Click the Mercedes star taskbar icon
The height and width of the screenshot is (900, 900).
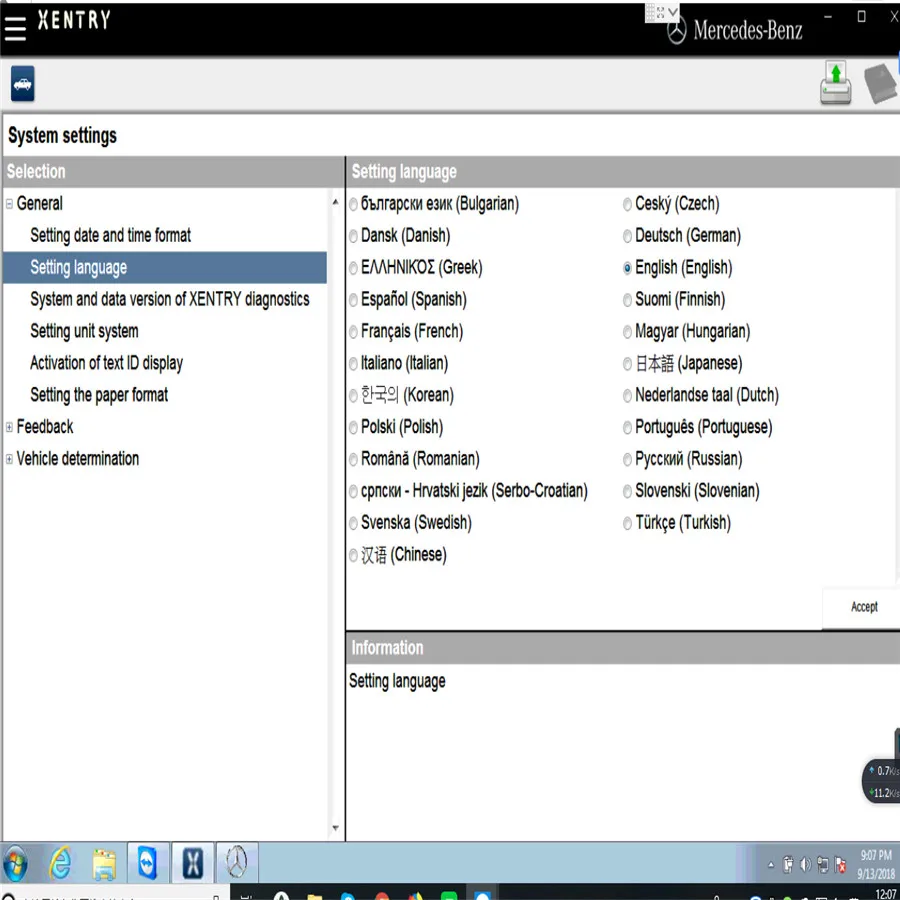tap(236, 863)
